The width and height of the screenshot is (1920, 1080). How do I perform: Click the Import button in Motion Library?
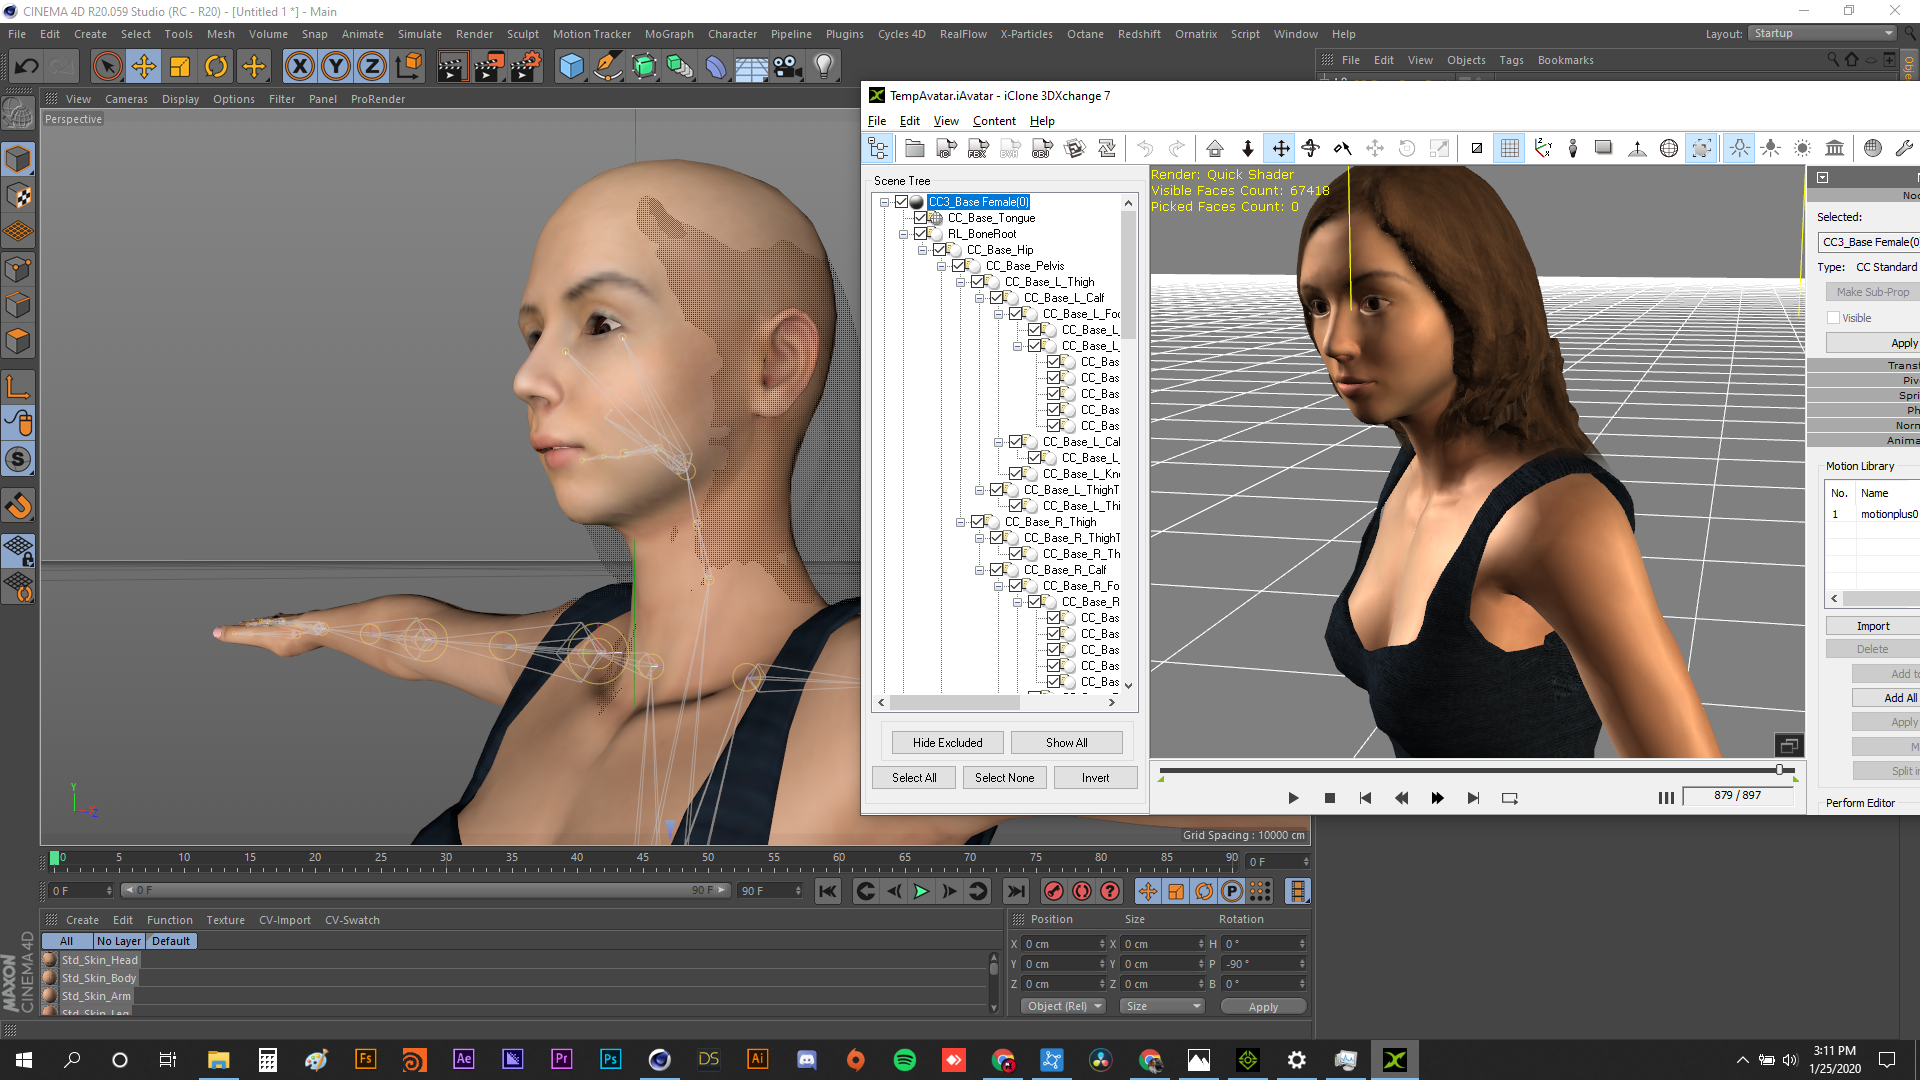[x=1873, y=626]
